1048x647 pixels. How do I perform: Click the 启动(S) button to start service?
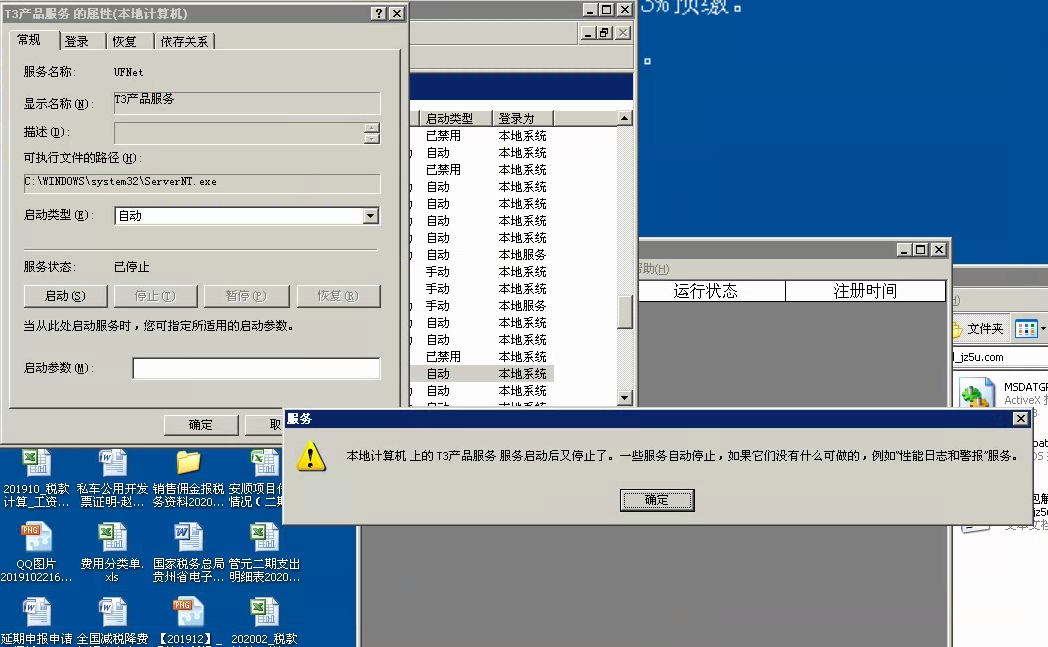tap(66, 296)
